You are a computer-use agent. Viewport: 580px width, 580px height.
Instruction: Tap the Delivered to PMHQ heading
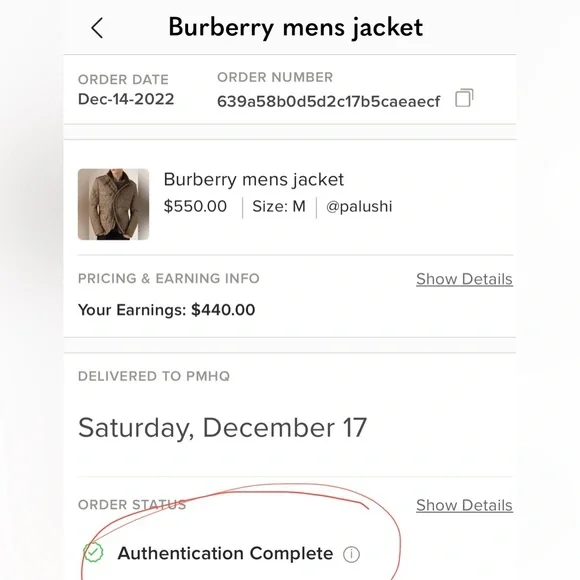(x=154, y=376)
